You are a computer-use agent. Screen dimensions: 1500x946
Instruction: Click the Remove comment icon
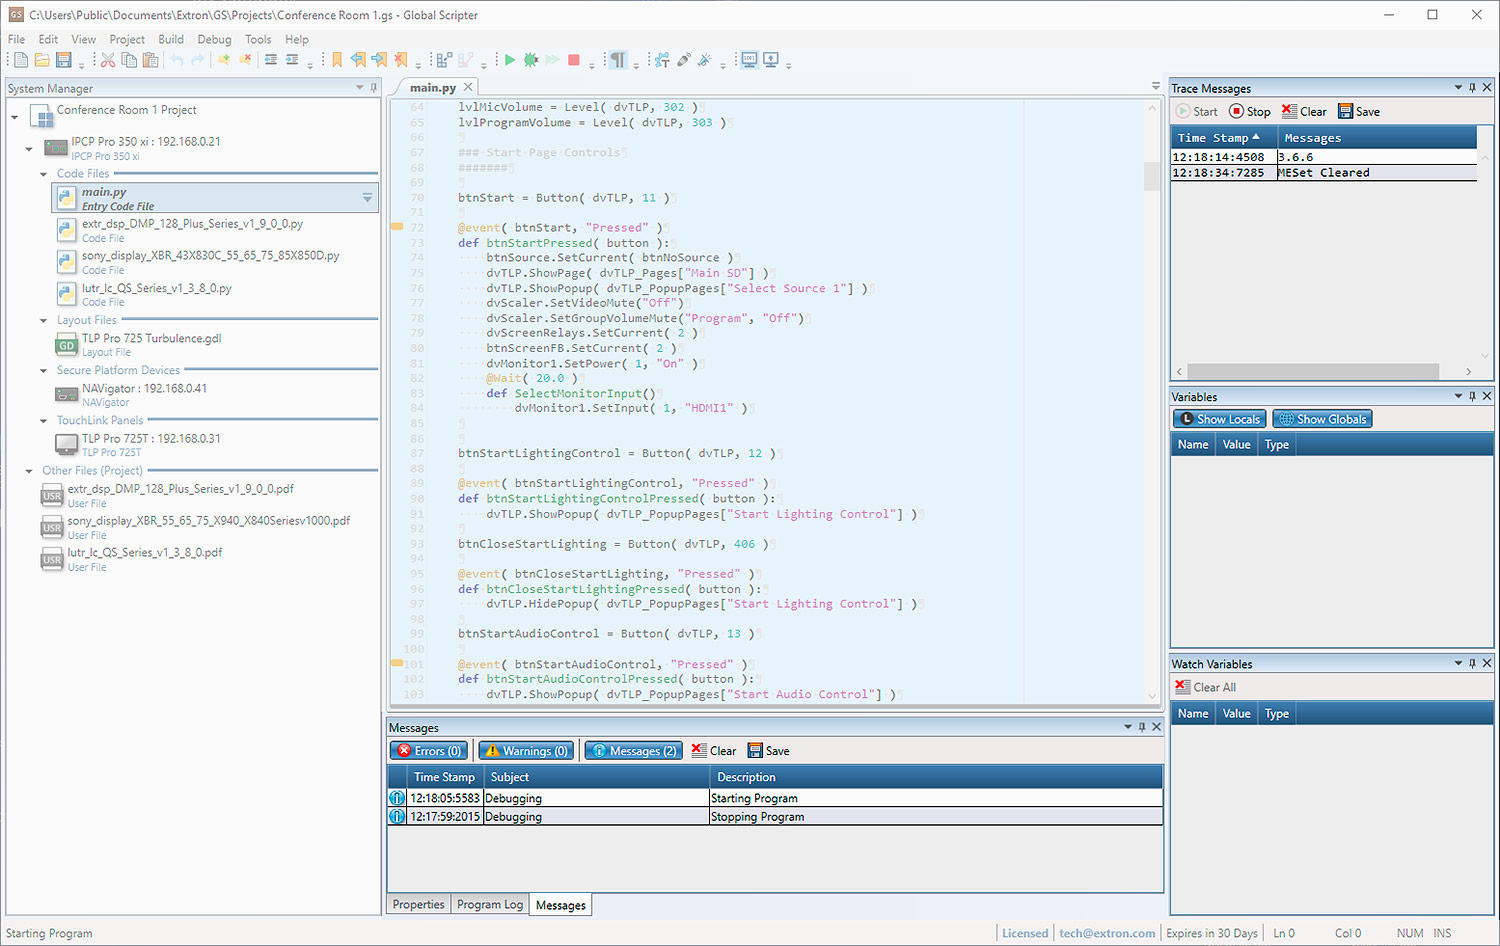[x=245, y=60]
